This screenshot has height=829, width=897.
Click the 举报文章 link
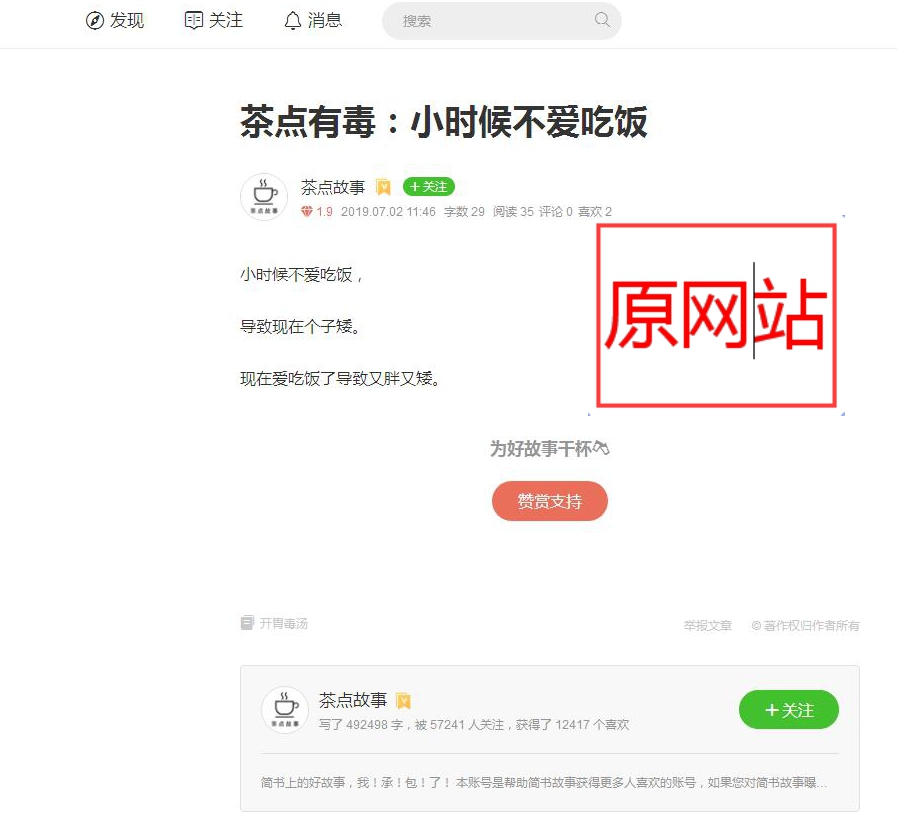click(708, 625)
